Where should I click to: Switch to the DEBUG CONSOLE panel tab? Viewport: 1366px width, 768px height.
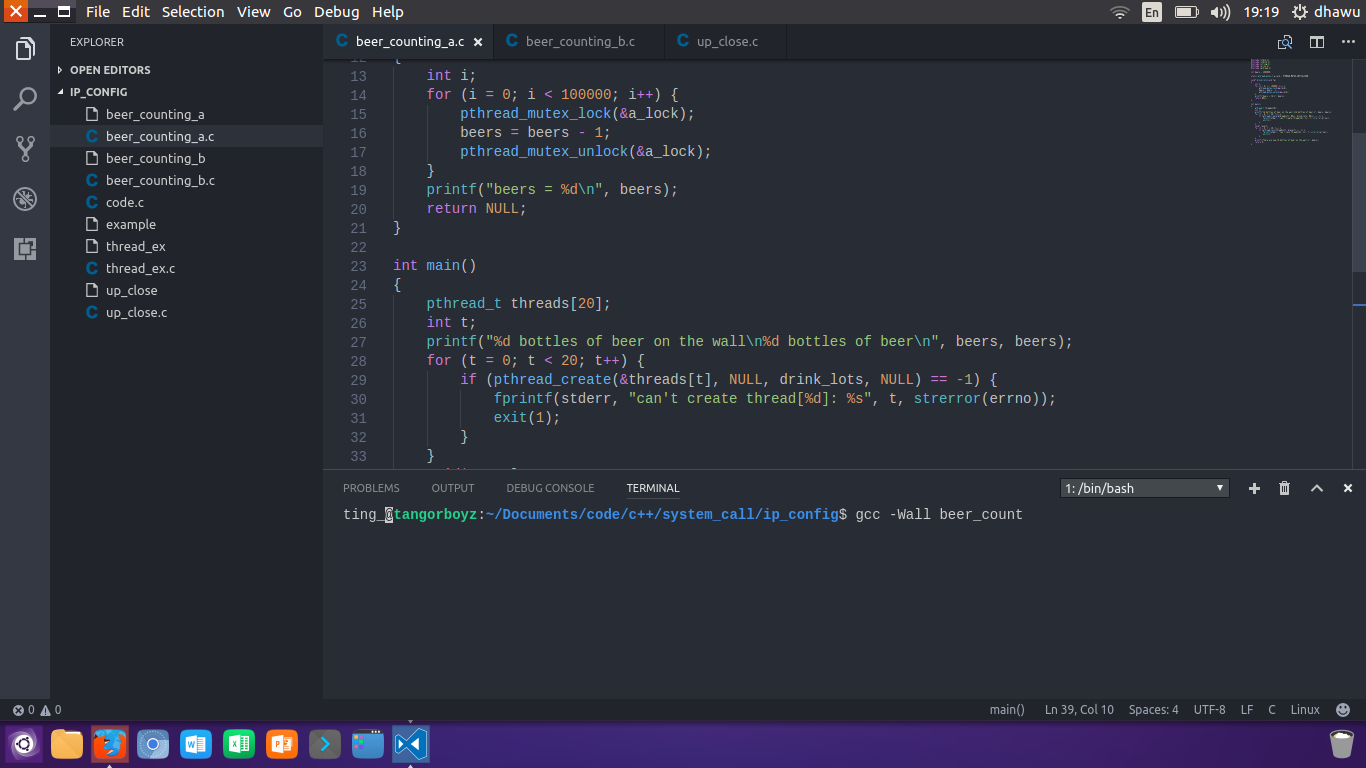click(550, 488)
